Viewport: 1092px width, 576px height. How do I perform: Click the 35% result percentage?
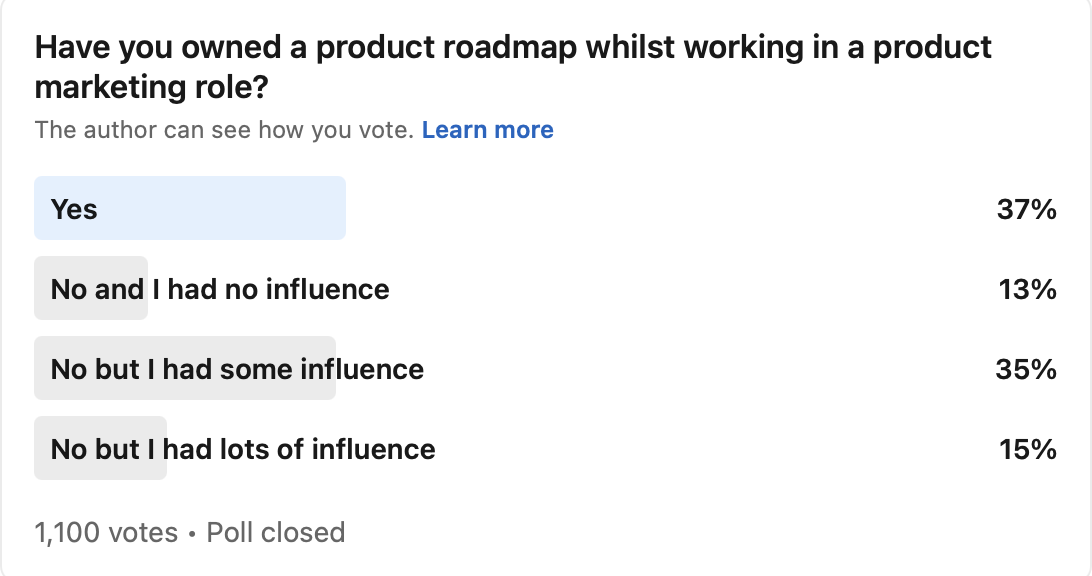pyautogui.click(x=1026, y=369)
